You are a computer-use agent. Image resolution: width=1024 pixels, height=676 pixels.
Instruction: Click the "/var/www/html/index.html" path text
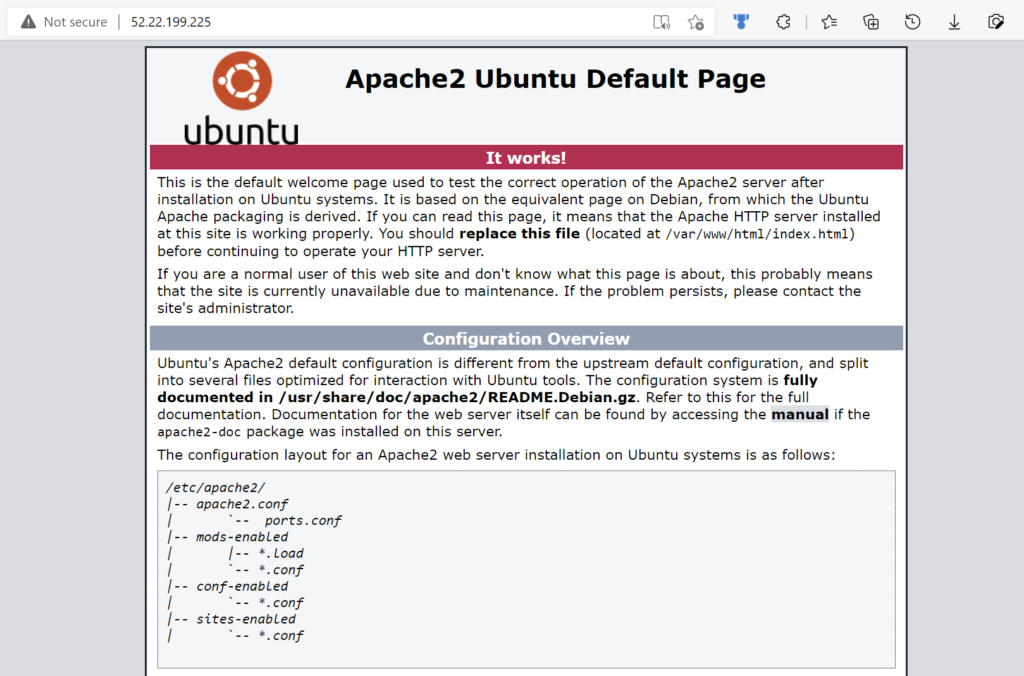[756, 234]
